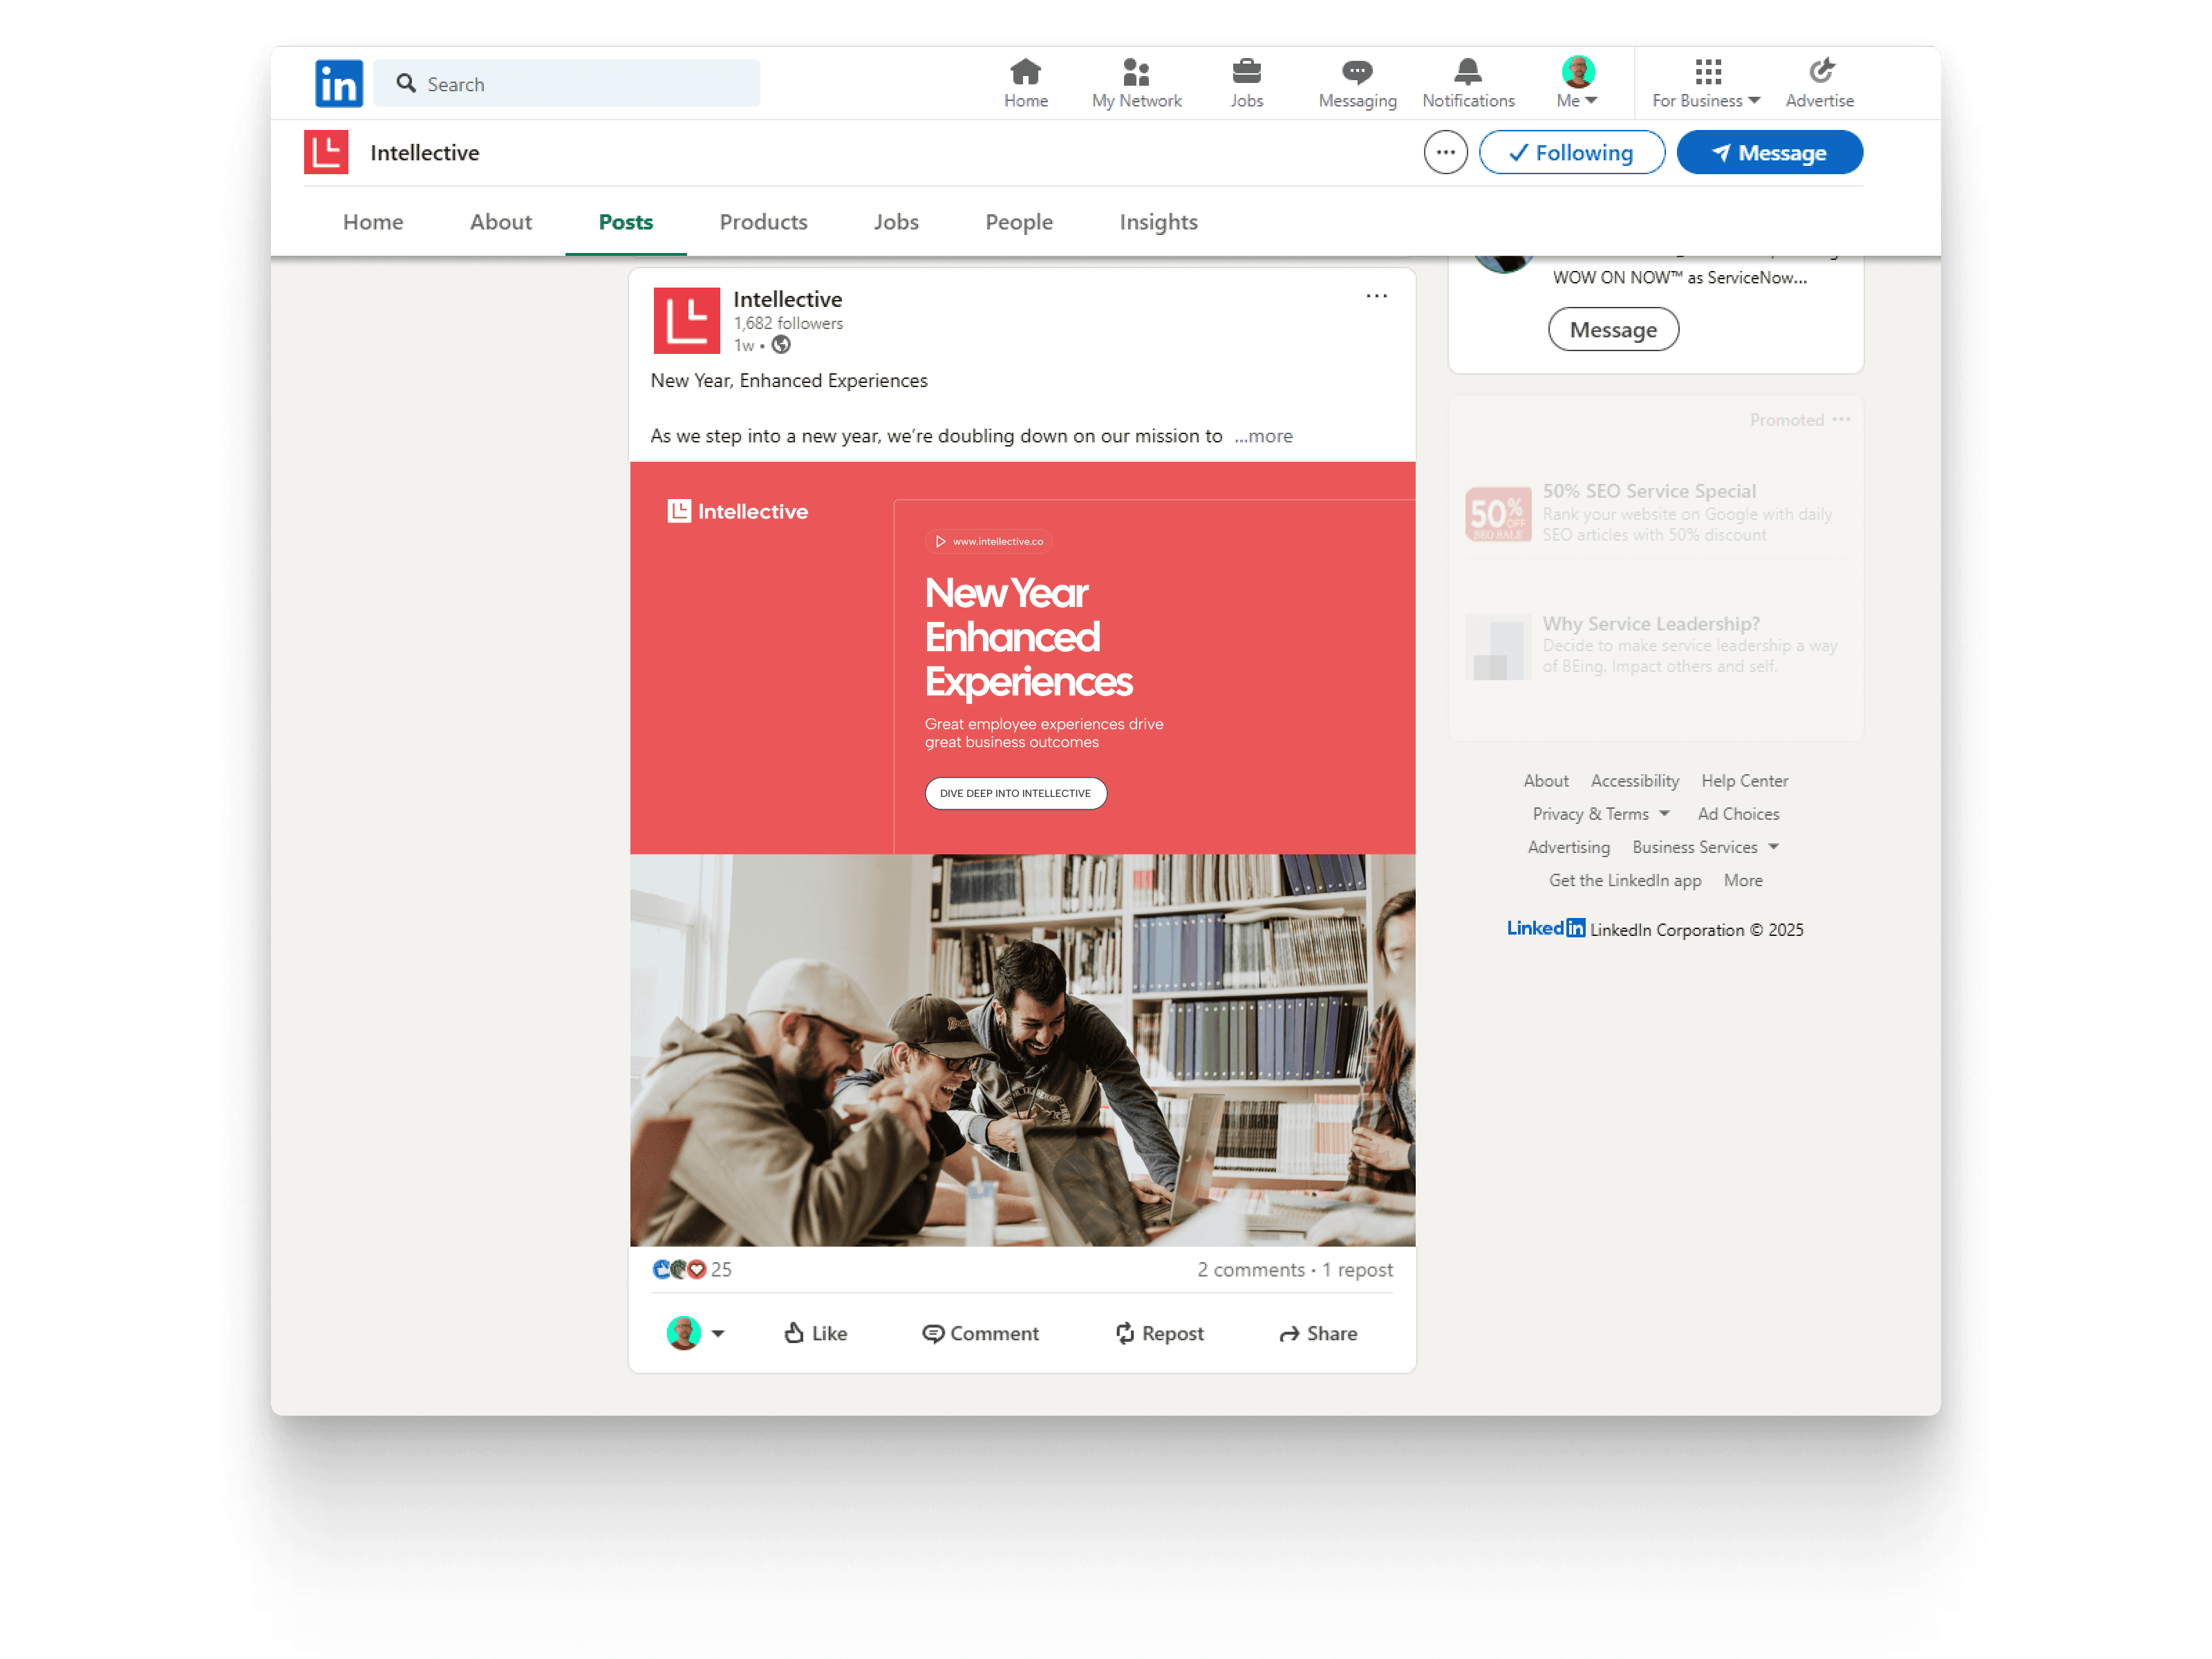2212x1659 pixels.
Task: Open the Accessibility footer link
Action: tap(1635, 781)
